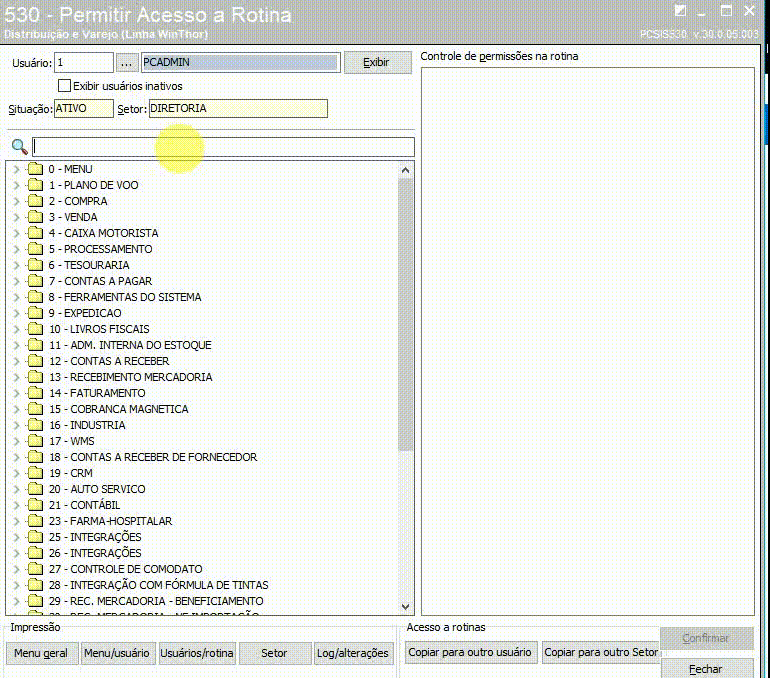
Task: Click Copiar para outro usuário
Action: point(470,652)
